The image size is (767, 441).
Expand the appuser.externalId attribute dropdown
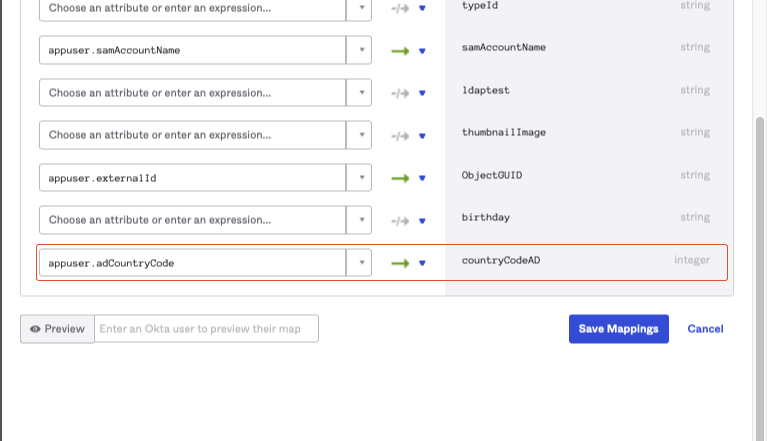359,178
